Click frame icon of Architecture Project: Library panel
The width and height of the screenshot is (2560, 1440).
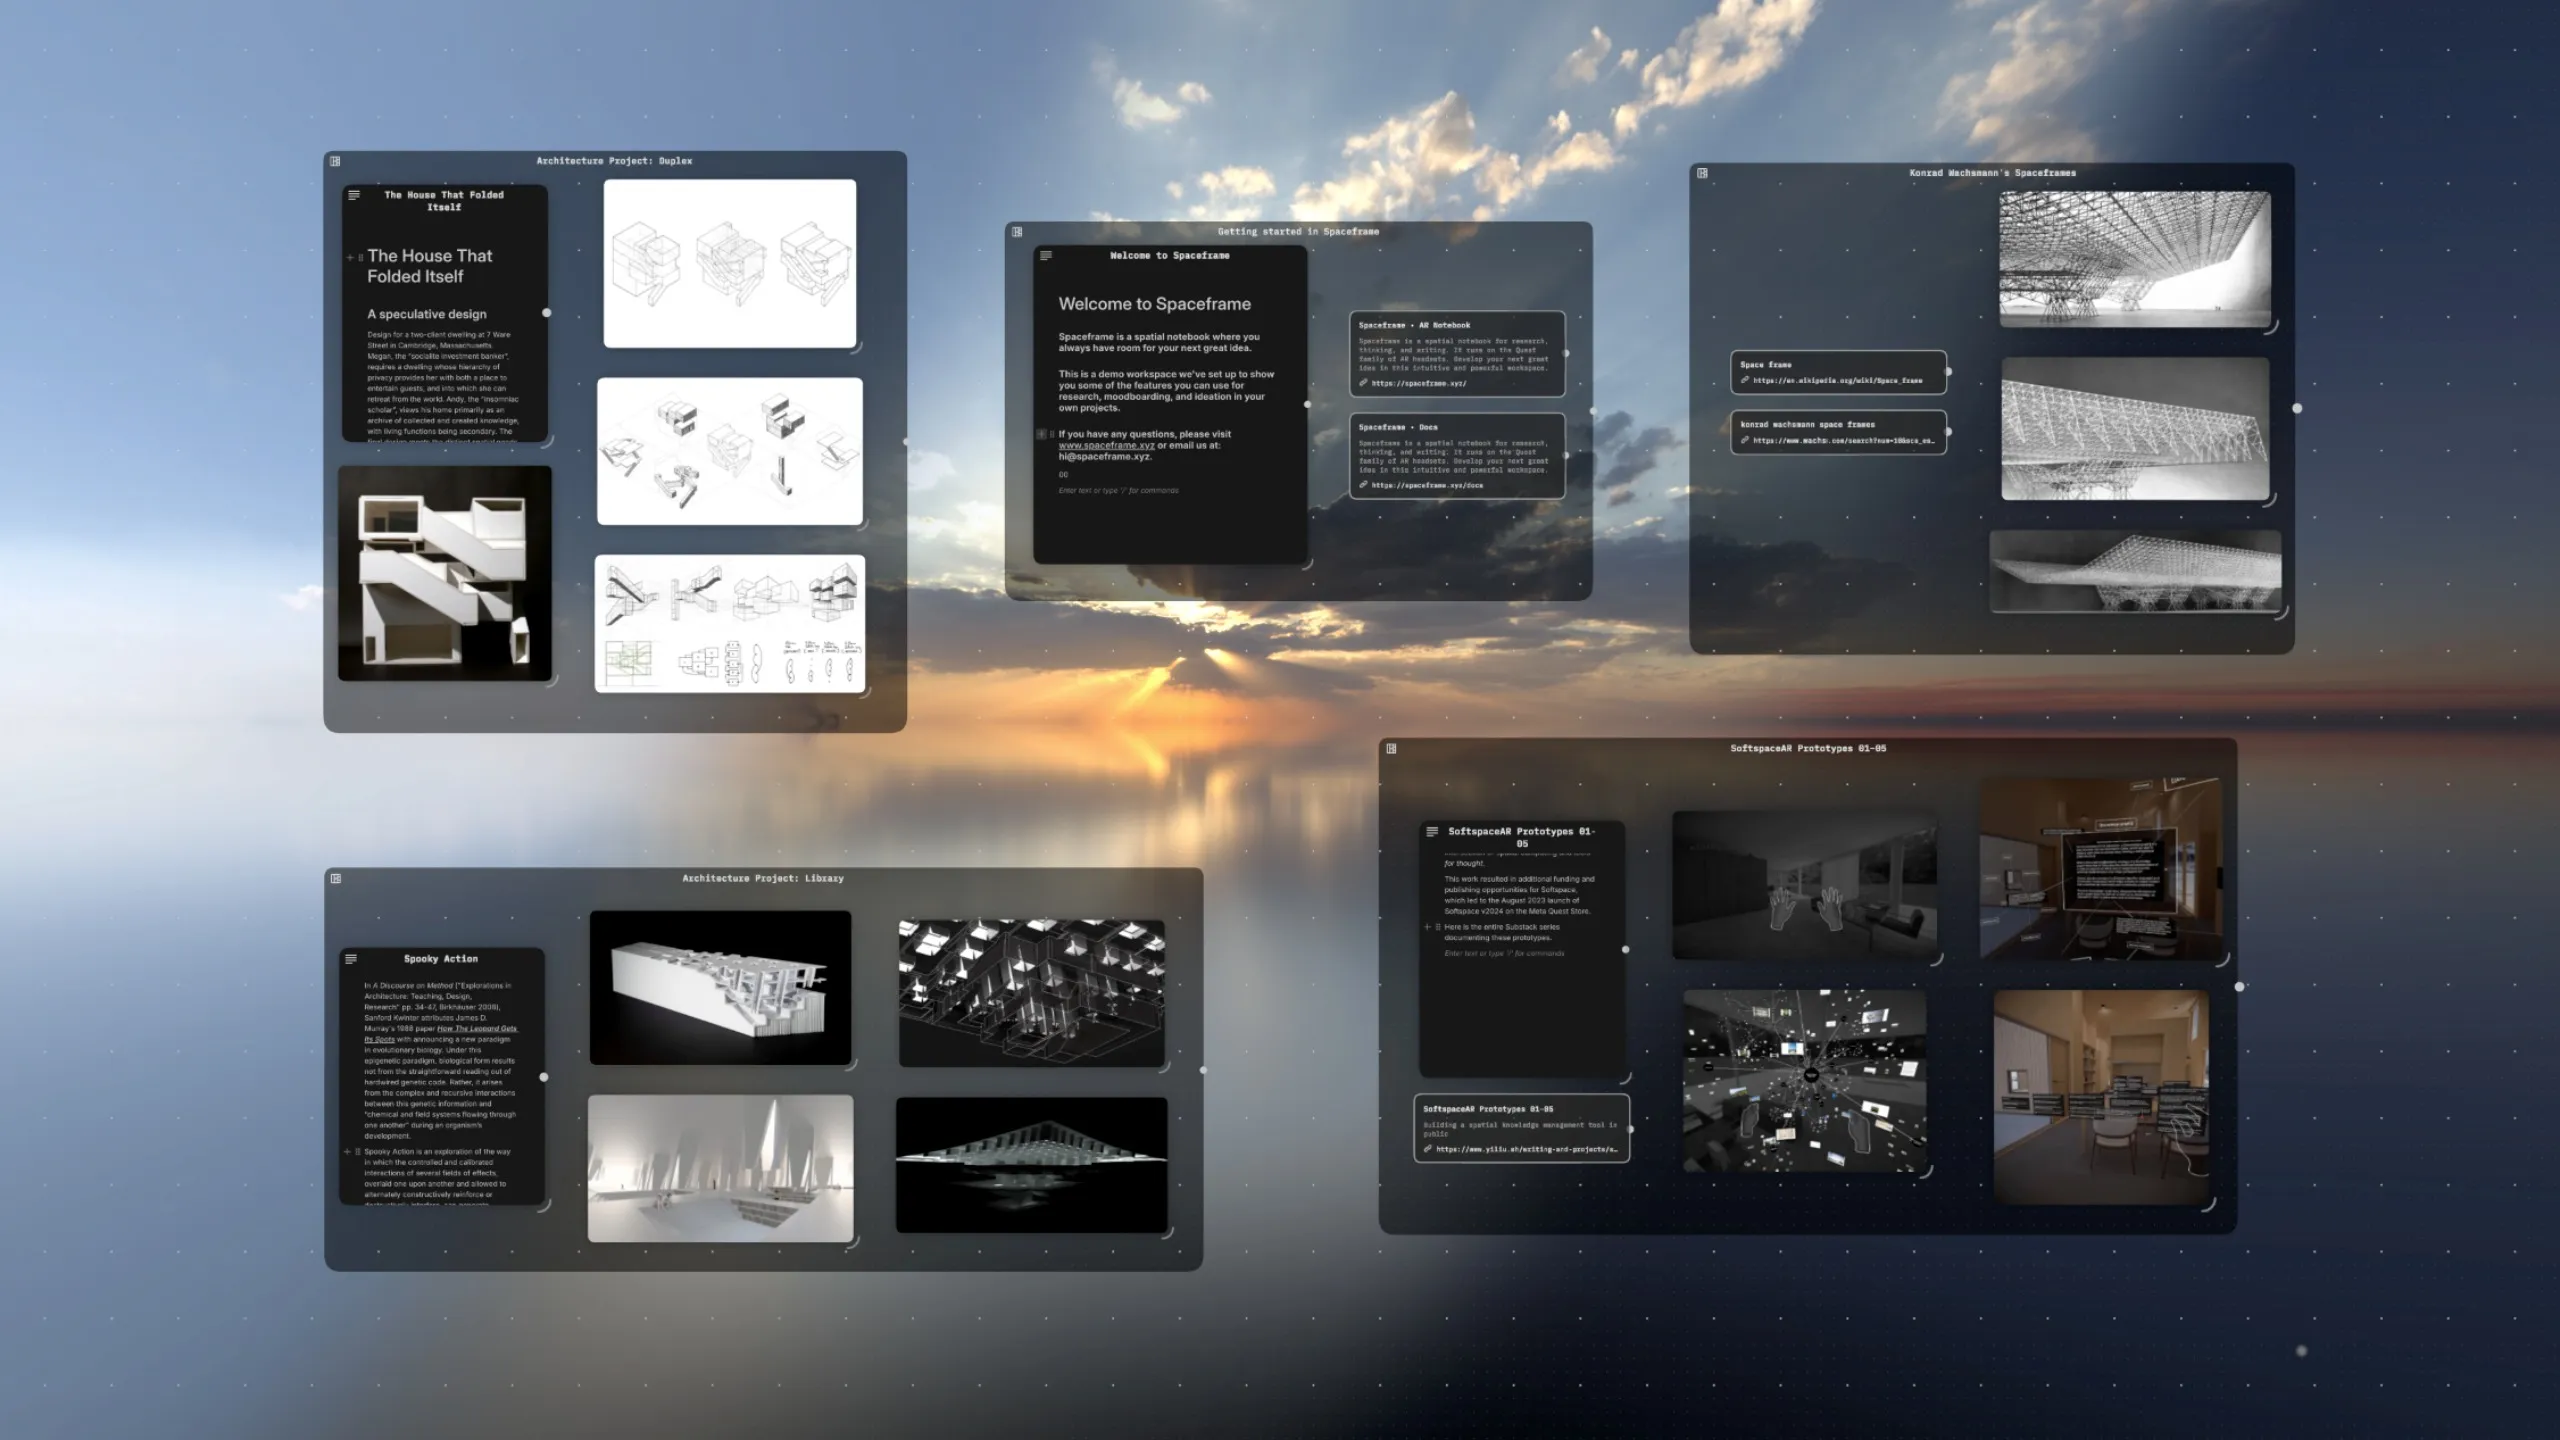[336, 879]
